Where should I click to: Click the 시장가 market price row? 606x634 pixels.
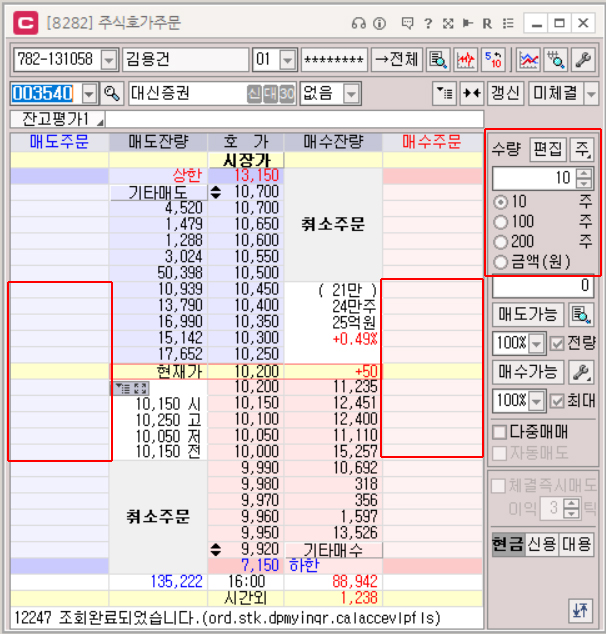[x=246, y=160]
